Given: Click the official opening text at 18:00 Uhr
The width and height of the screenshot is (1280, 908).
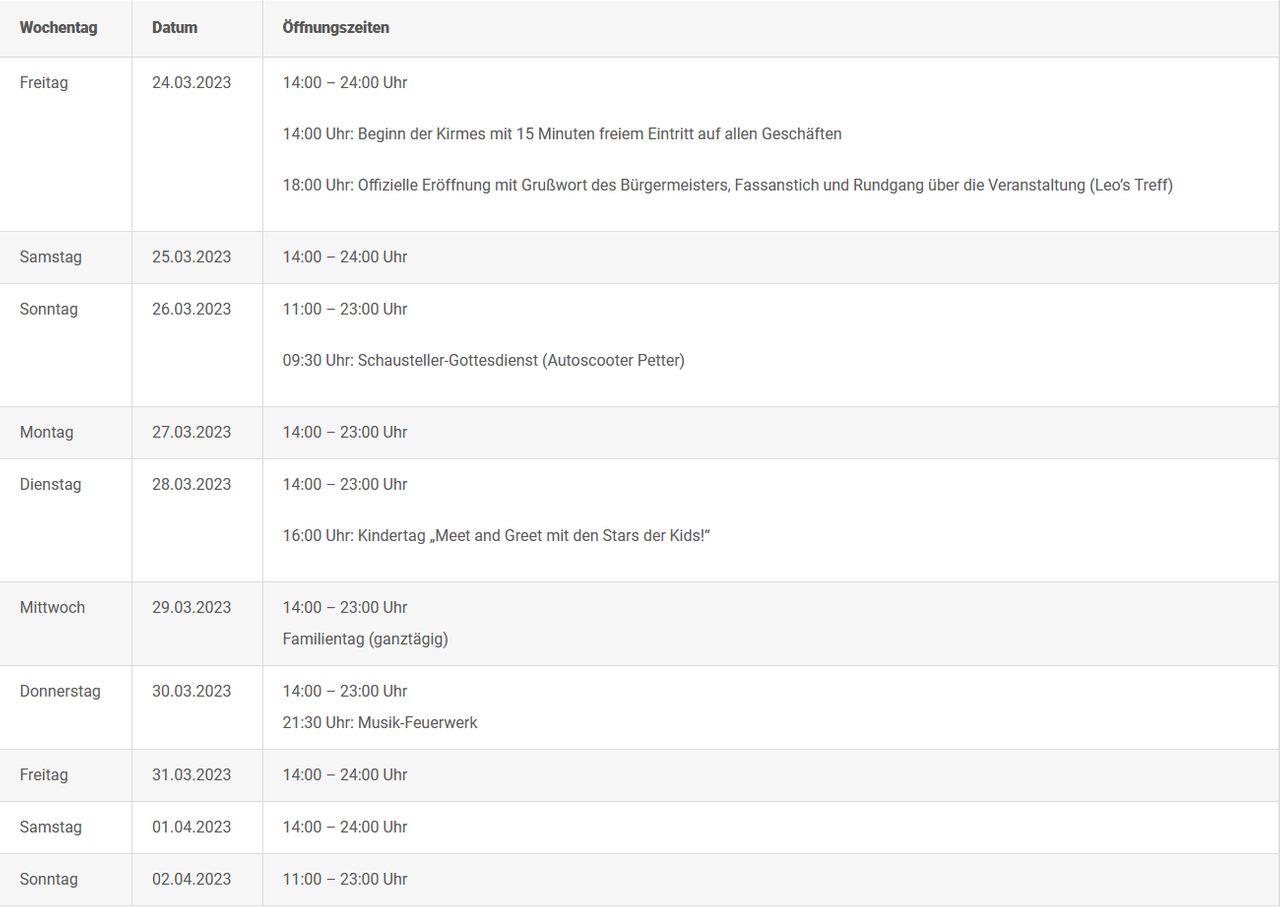Looking at the screenshot, I should click(727, 186).
